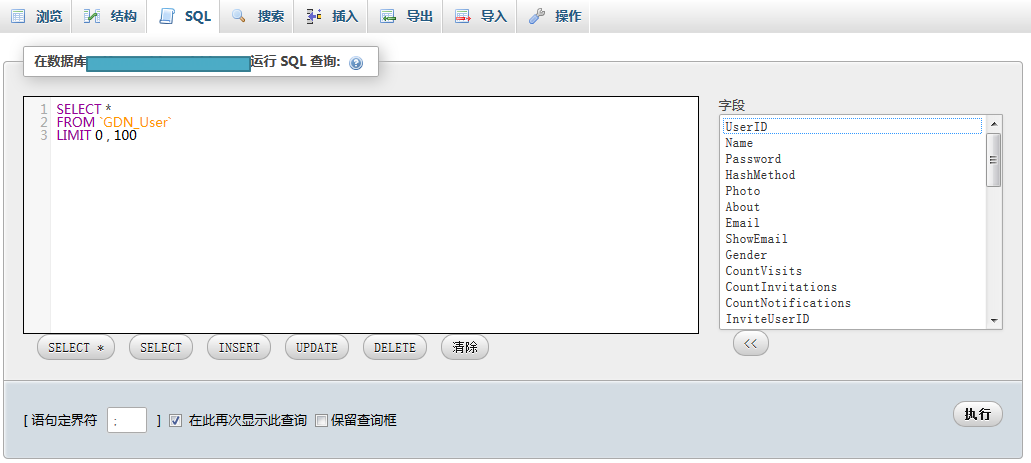Click the 执行 (Go) button
This screenshot has height=463, width=1031.
(x=978, y=414)
